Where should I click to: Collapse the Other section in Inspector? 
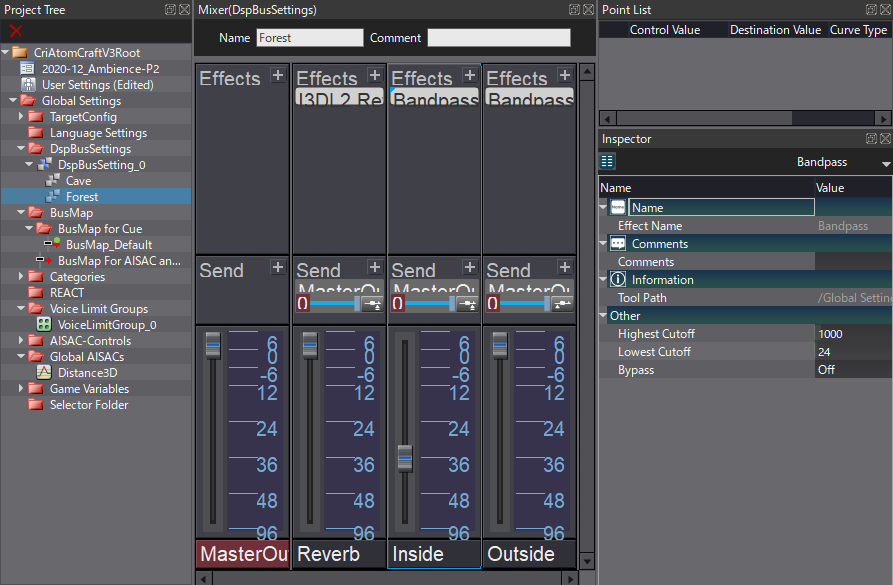coord(604,315)
